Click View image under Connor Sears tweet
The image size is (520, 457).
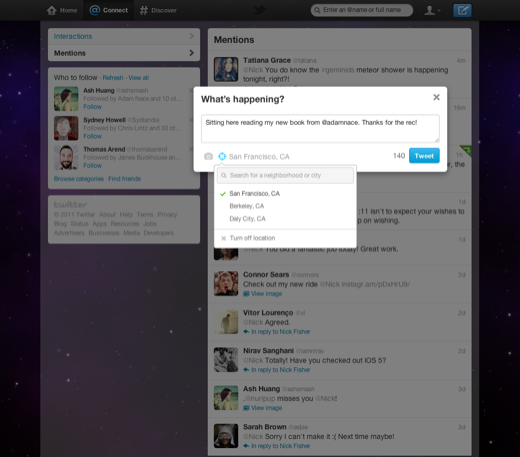pyautogui.click(x=263, y=294)
